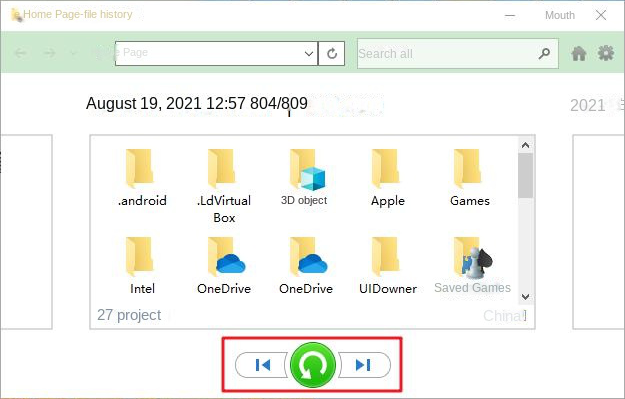
Task: Click the Mouth window button
Action: coord(560,16)
